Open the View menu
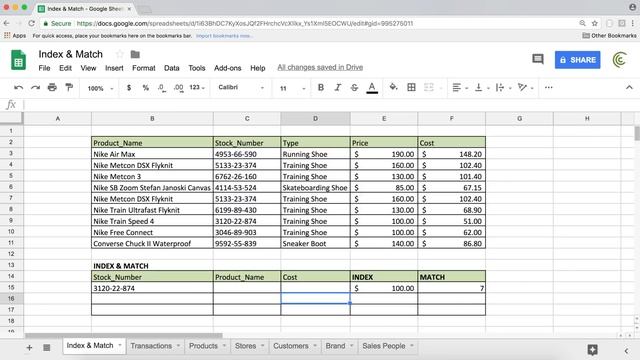 coord(88,68)
